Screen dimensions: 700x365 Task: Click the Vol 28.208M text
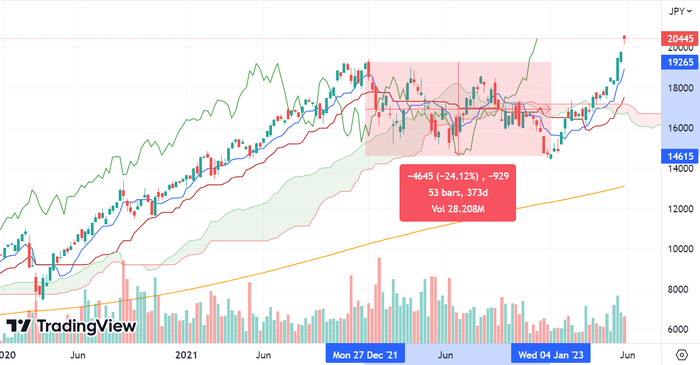(x=458, y=209)
